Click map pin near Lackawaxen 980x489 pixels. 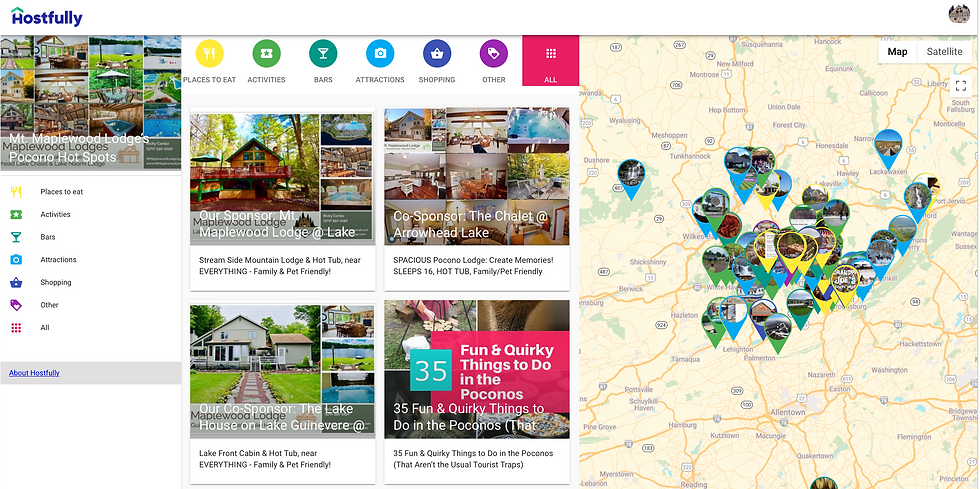888,148
